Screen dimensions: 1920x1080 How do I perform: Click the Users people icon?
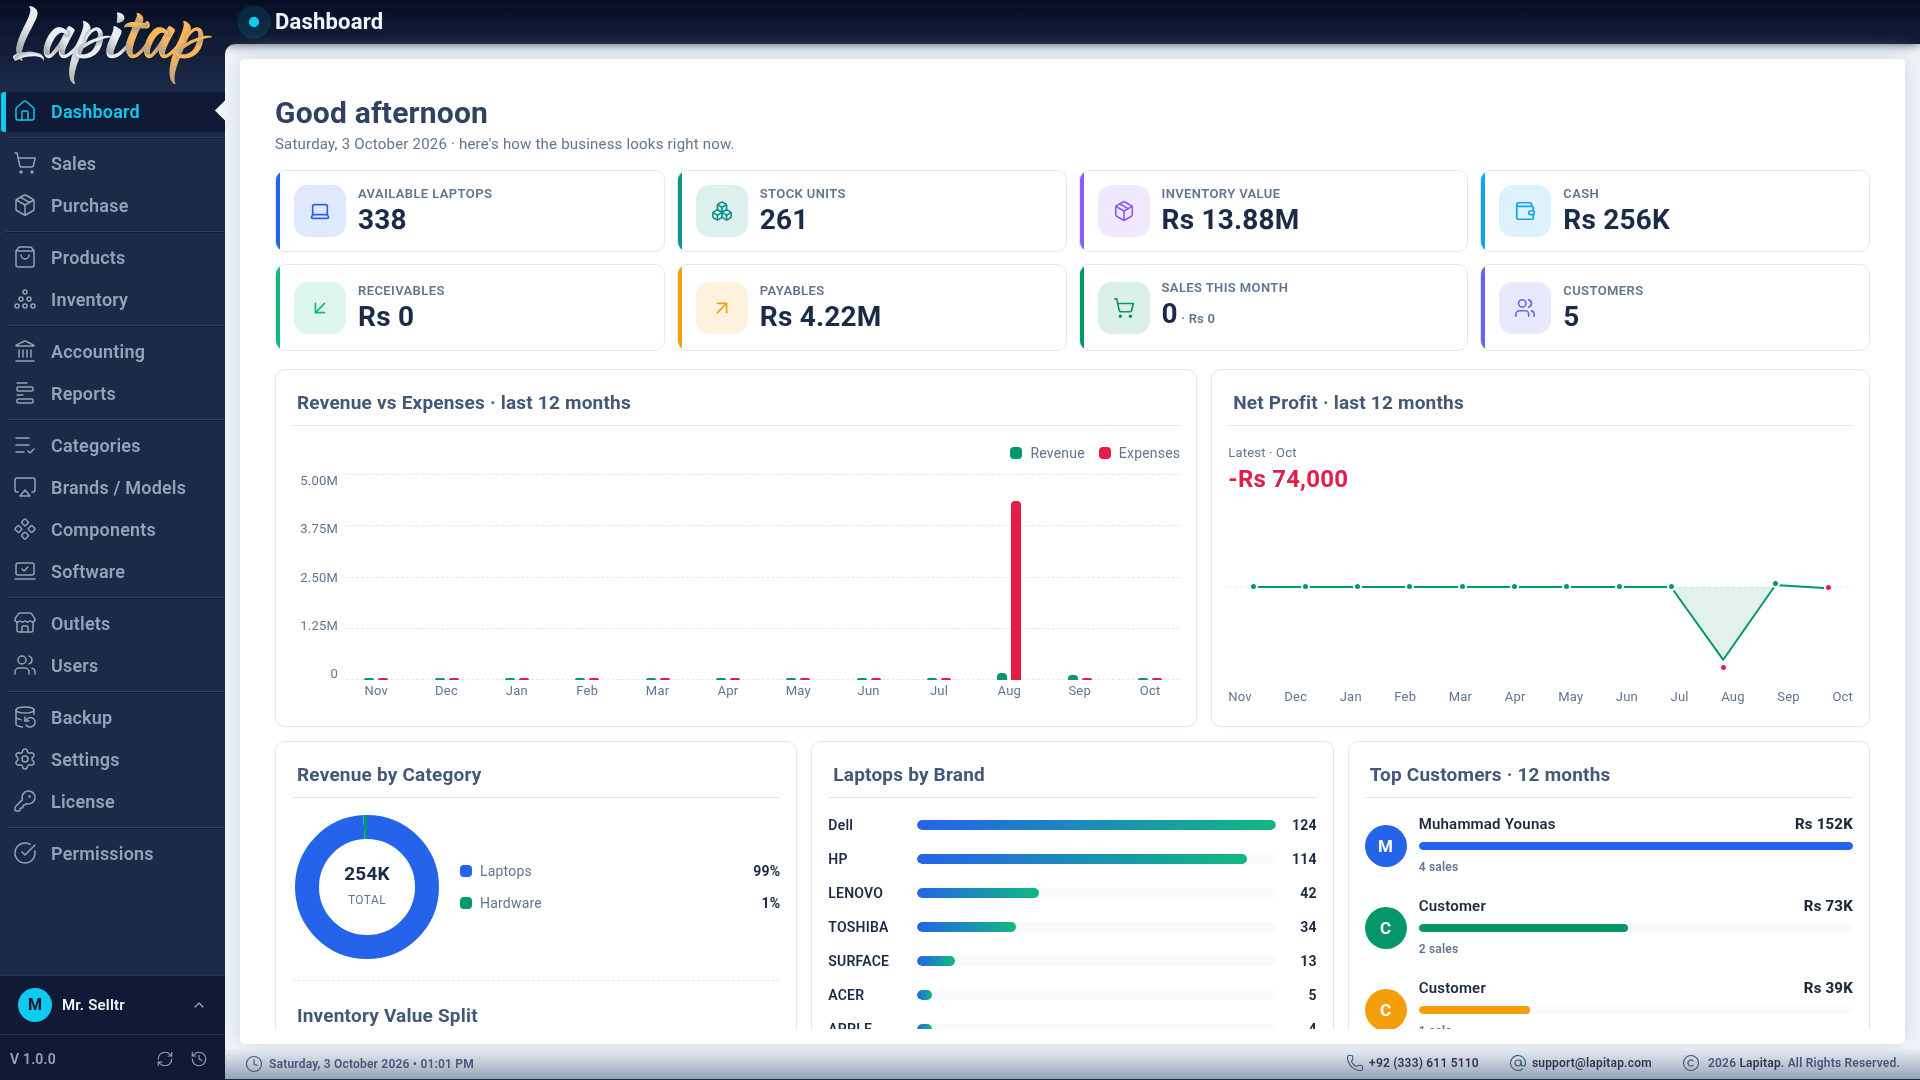(25, 665)
